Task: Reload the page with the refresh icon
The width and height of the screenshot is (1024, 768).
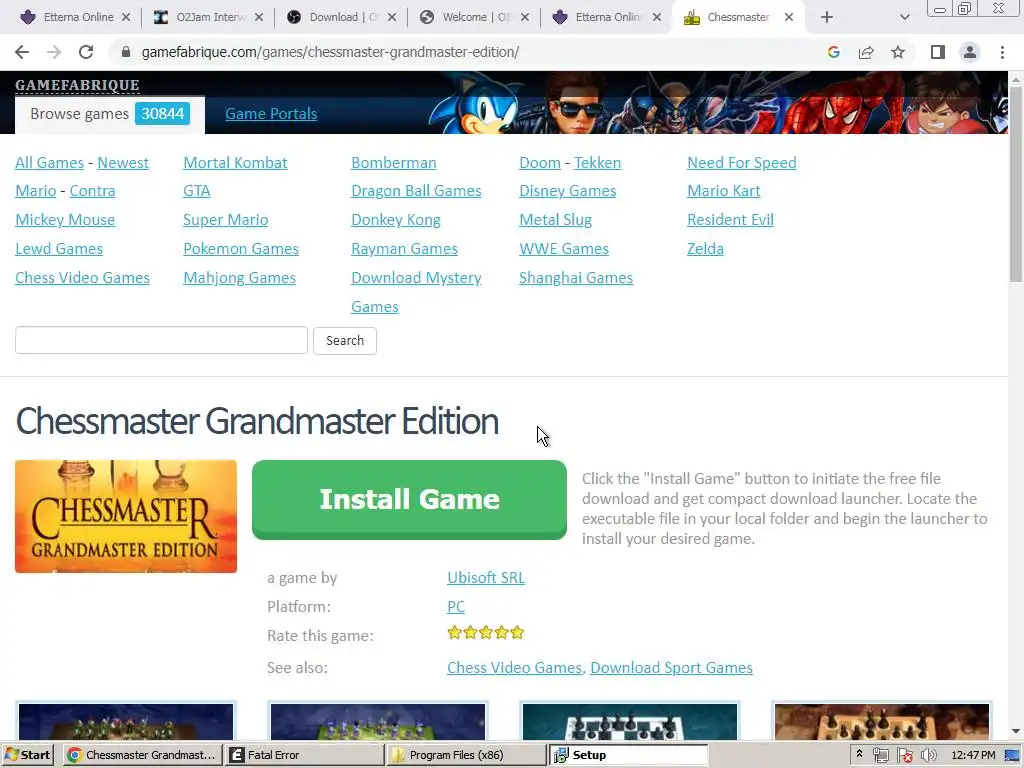Action: [x=86, y=52]
